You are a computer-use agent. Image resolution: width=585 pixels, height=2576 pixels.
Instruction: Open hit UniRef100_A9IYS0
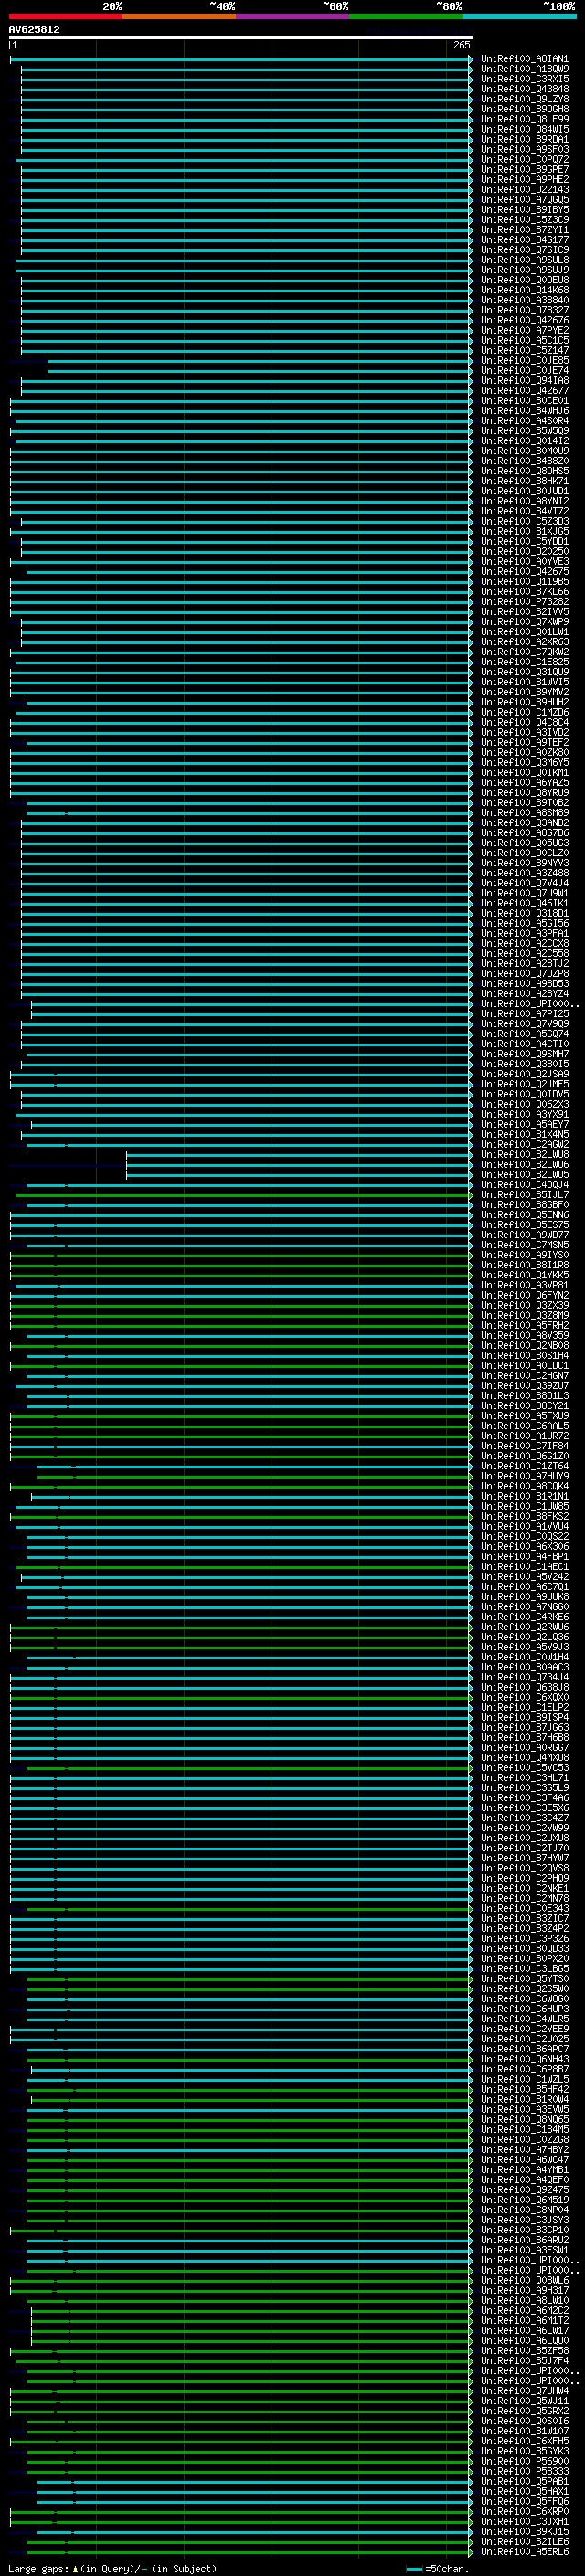pos(524,1255)
